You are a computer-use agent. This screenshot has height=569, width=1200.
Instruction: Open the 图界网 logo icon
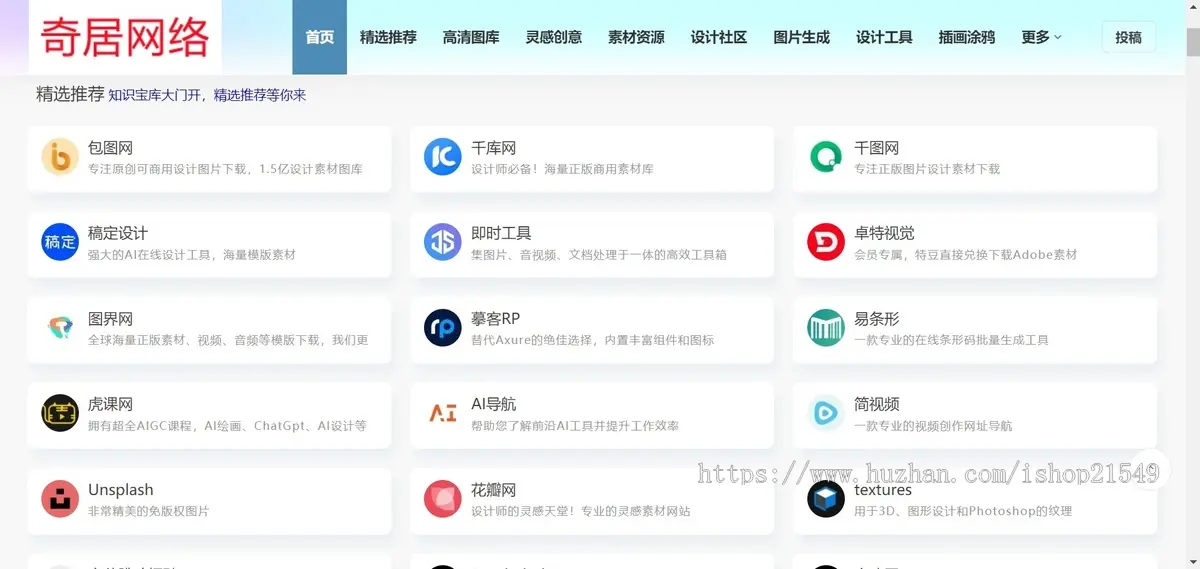click(60, 328)
